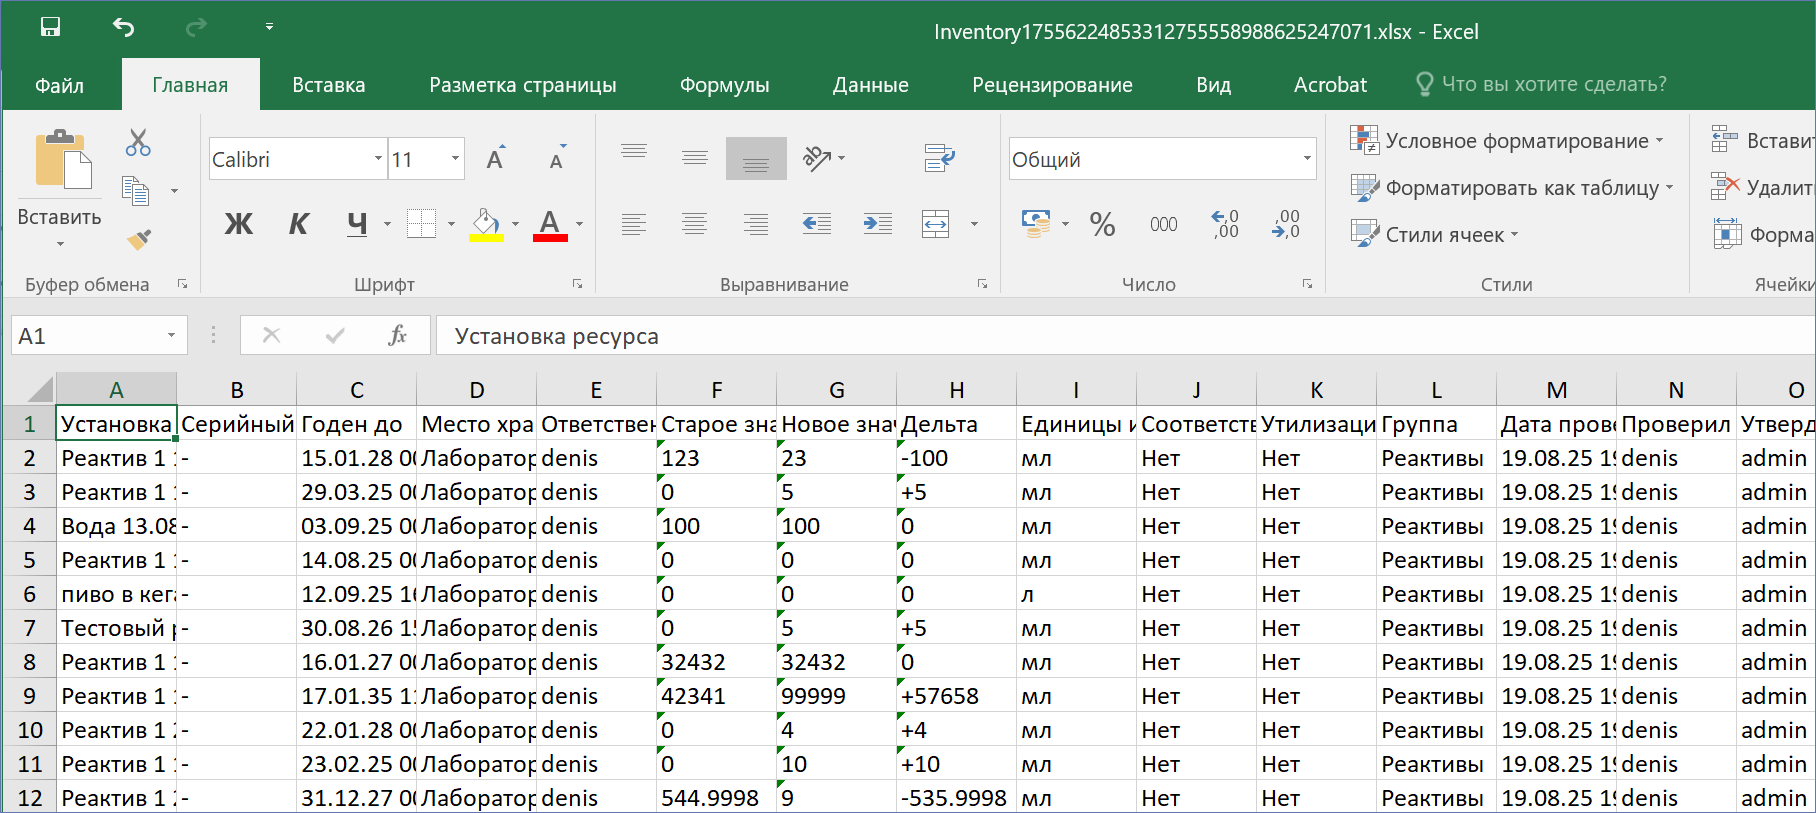Open the Условное форматирование dropdown
Viewport: 1816px width, 813px height.
tap(1507, 141)
